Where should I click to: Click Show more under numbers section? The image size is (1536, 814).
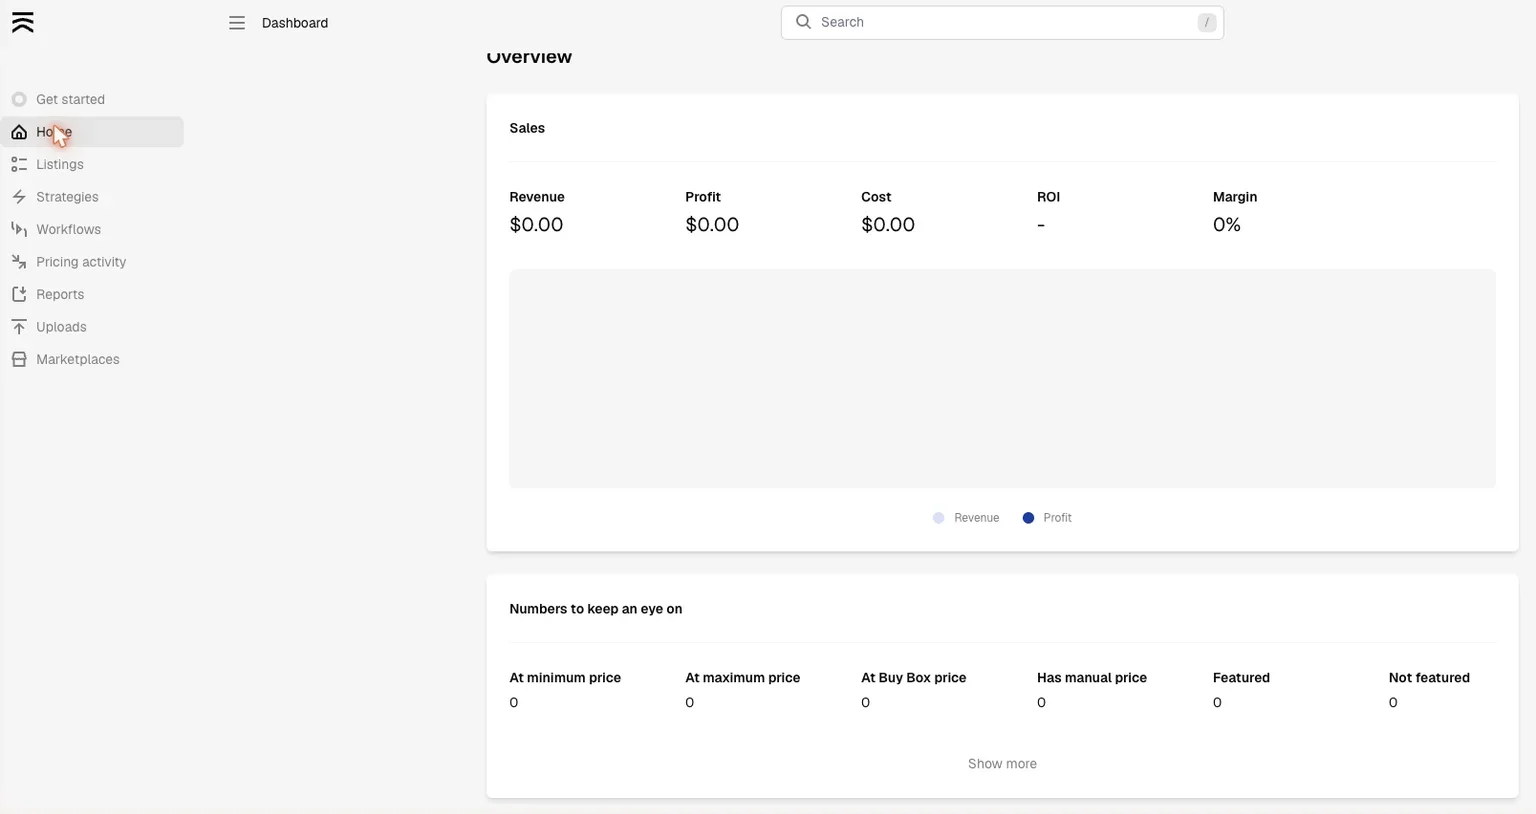1002,764
